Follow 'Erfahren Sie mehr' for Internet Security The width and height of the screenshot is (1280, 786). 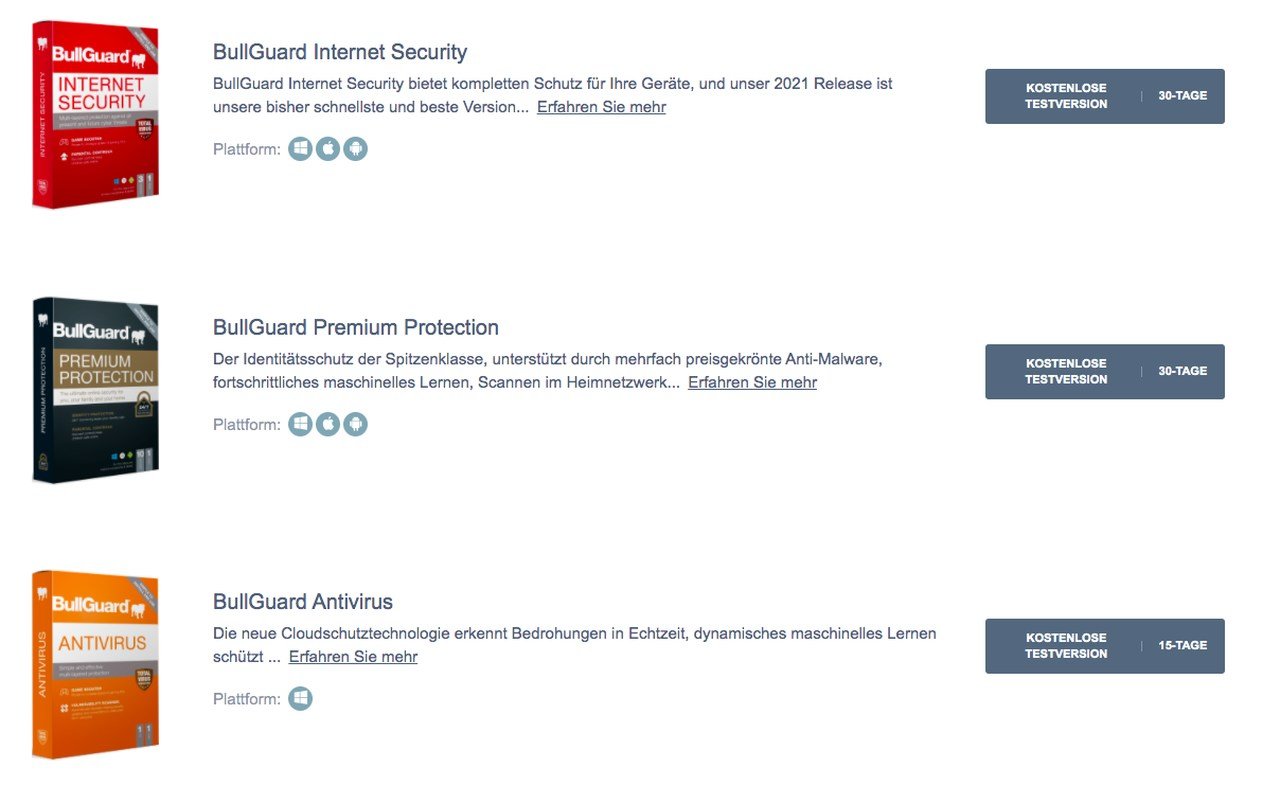601,107
